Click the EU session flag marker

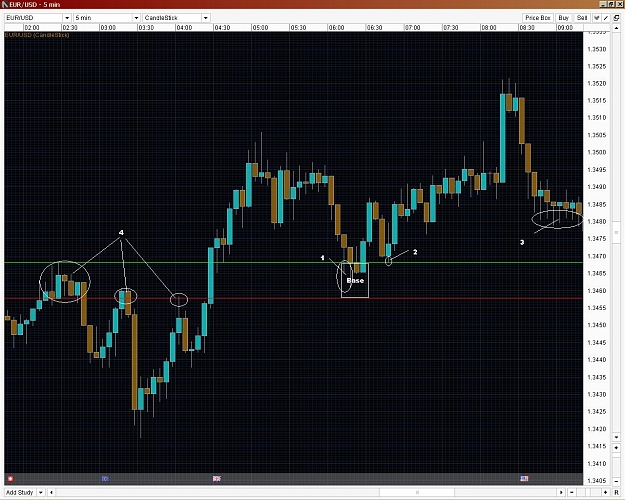(x=105, y=478)
